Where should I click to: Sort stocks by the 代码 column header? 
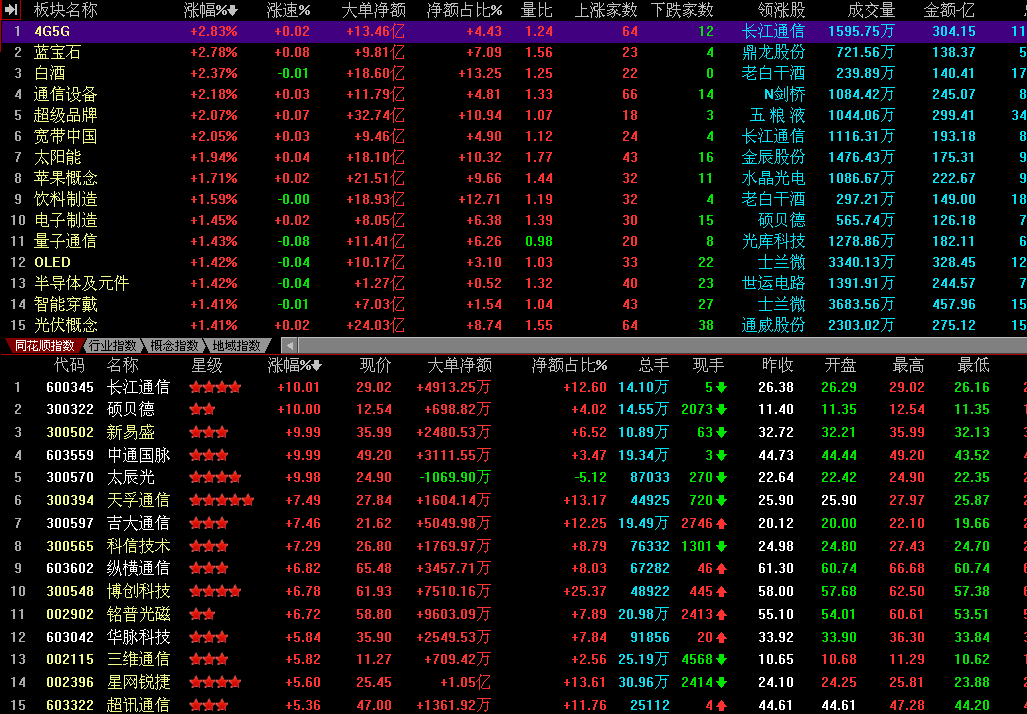click(x=69, y=366)
